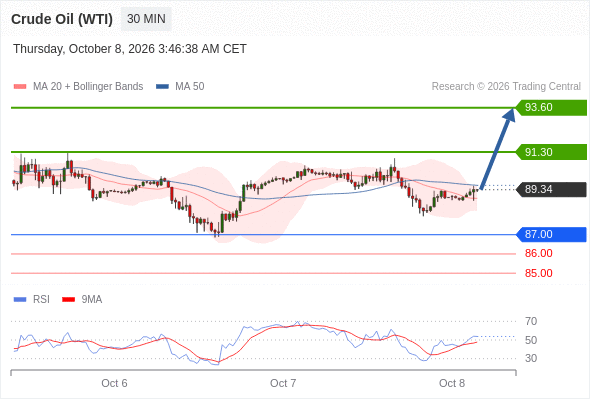Click the RSI 70 level label
590x400 pixels.
531,321
